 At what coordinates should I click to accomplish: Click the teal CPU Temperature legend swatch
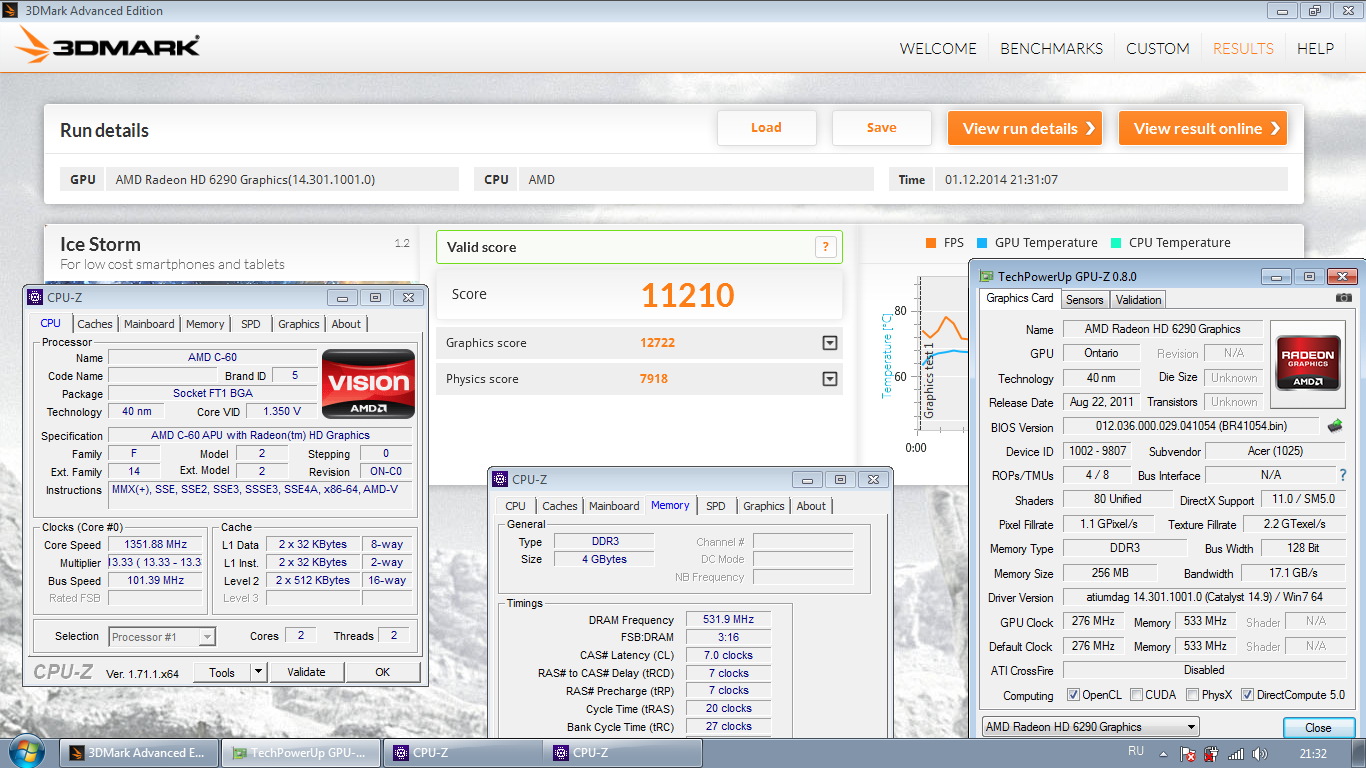tap(1116, 243)
